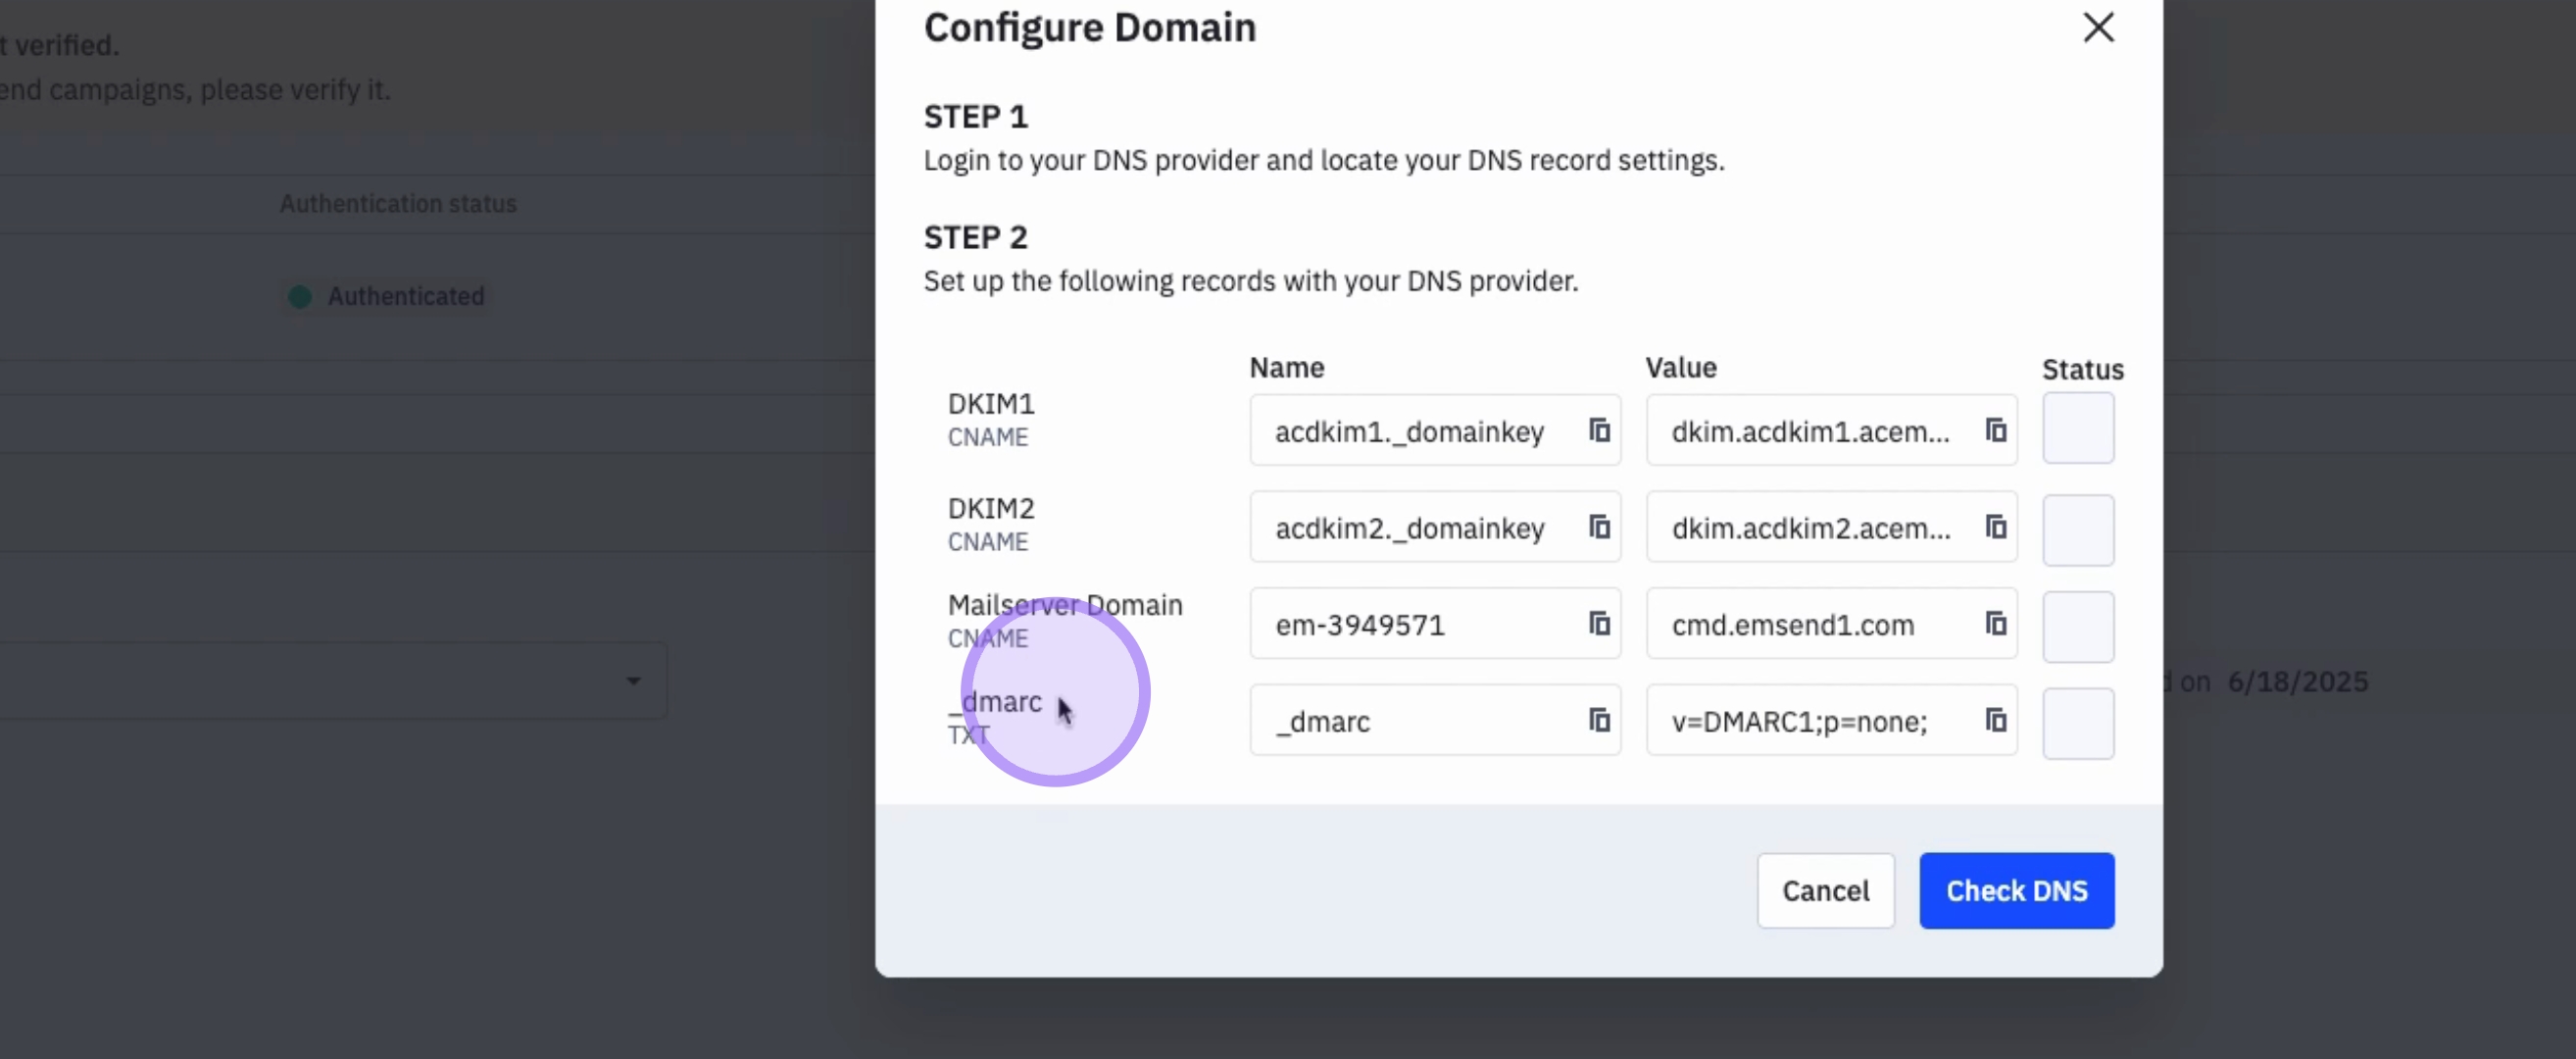Copy the cmd.emsend1.com value
The width and height of the screenshot is (2576, 1059).
click(1995, 624)
